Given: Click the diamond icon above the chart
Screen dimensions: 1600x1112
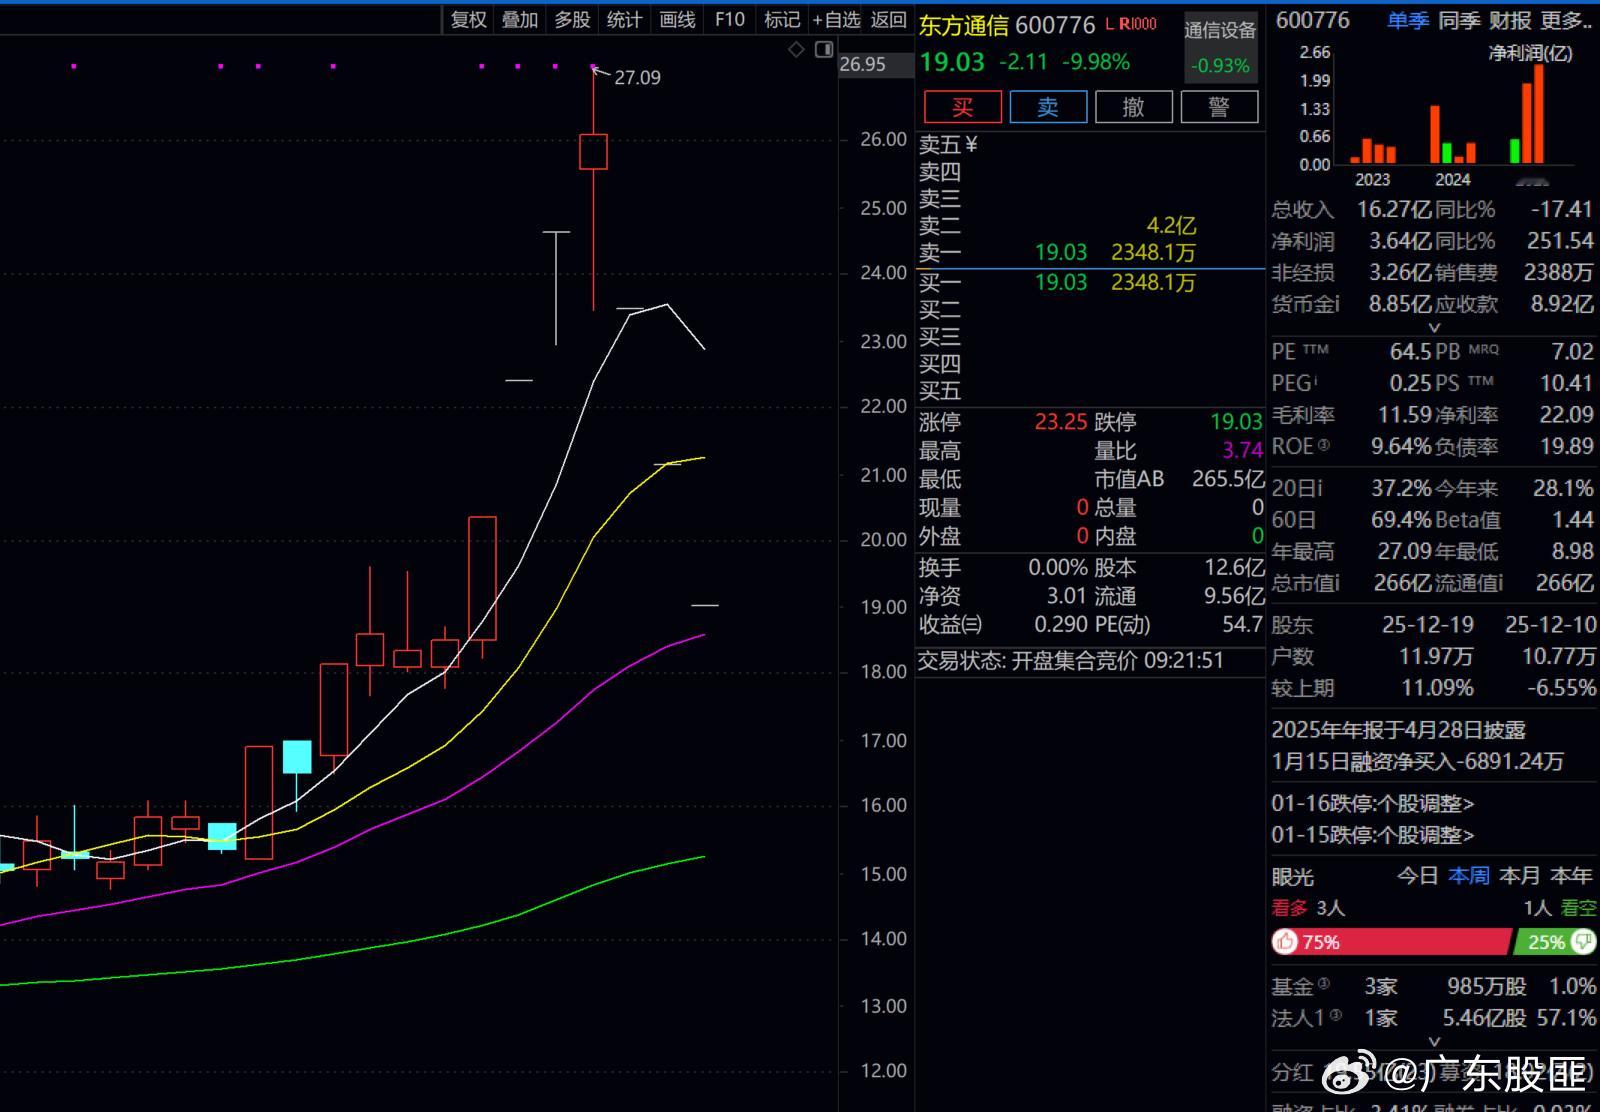Looking at the screenshot, I should pos(796,49).
